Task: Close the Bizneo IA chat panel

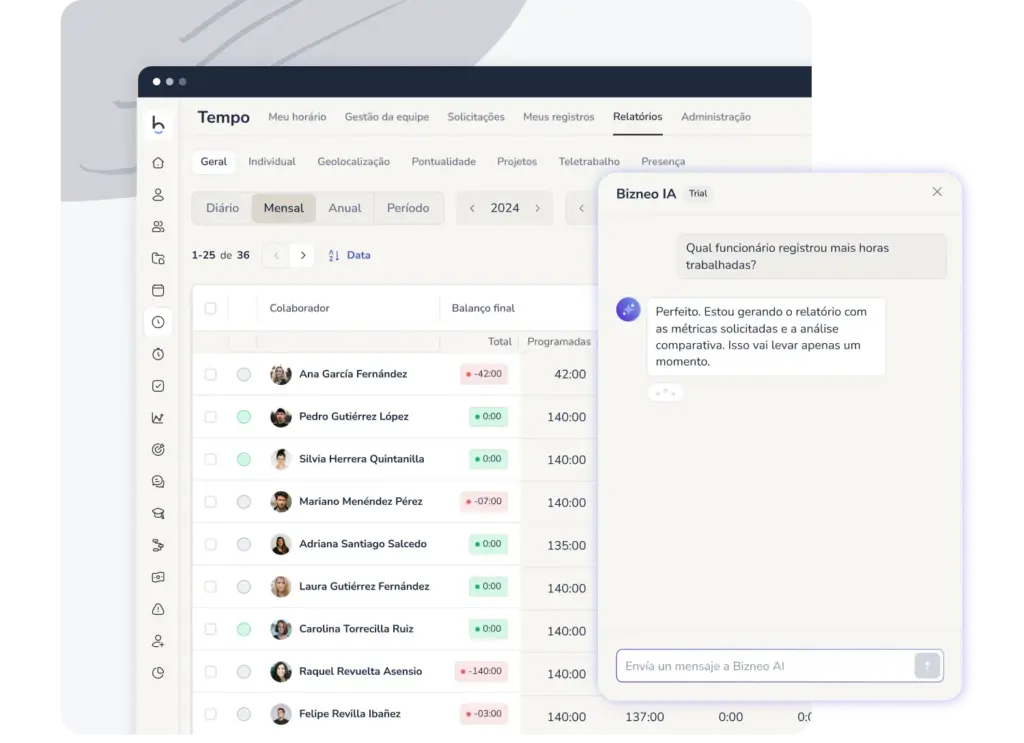Action: pos(937,191)
